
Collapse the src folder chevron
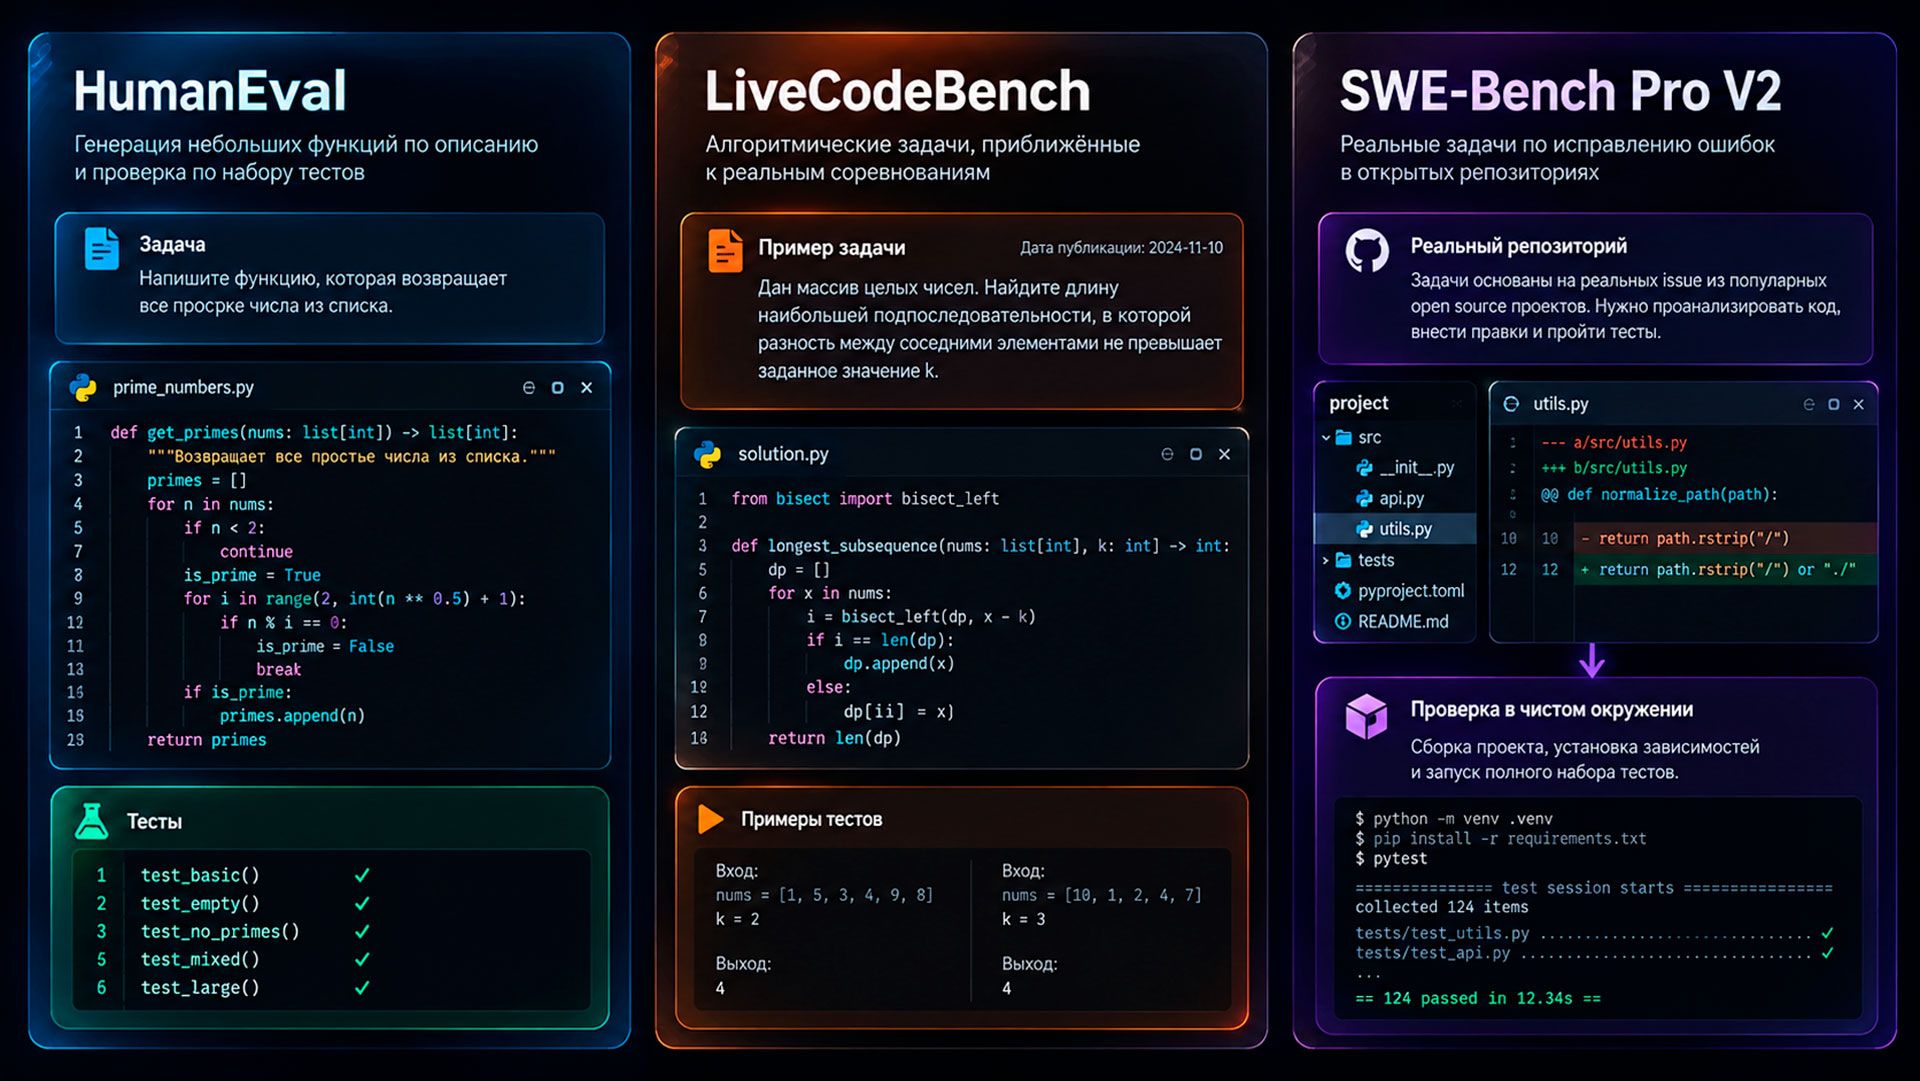tap(1326, 437)
